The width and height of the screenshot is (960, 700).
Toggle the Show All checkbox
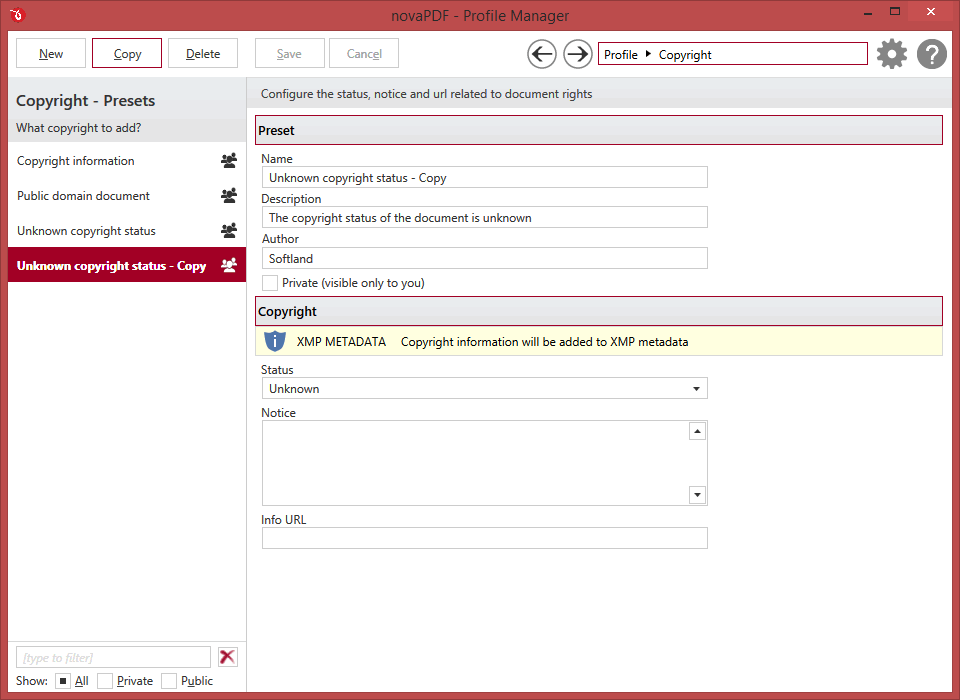63,681
